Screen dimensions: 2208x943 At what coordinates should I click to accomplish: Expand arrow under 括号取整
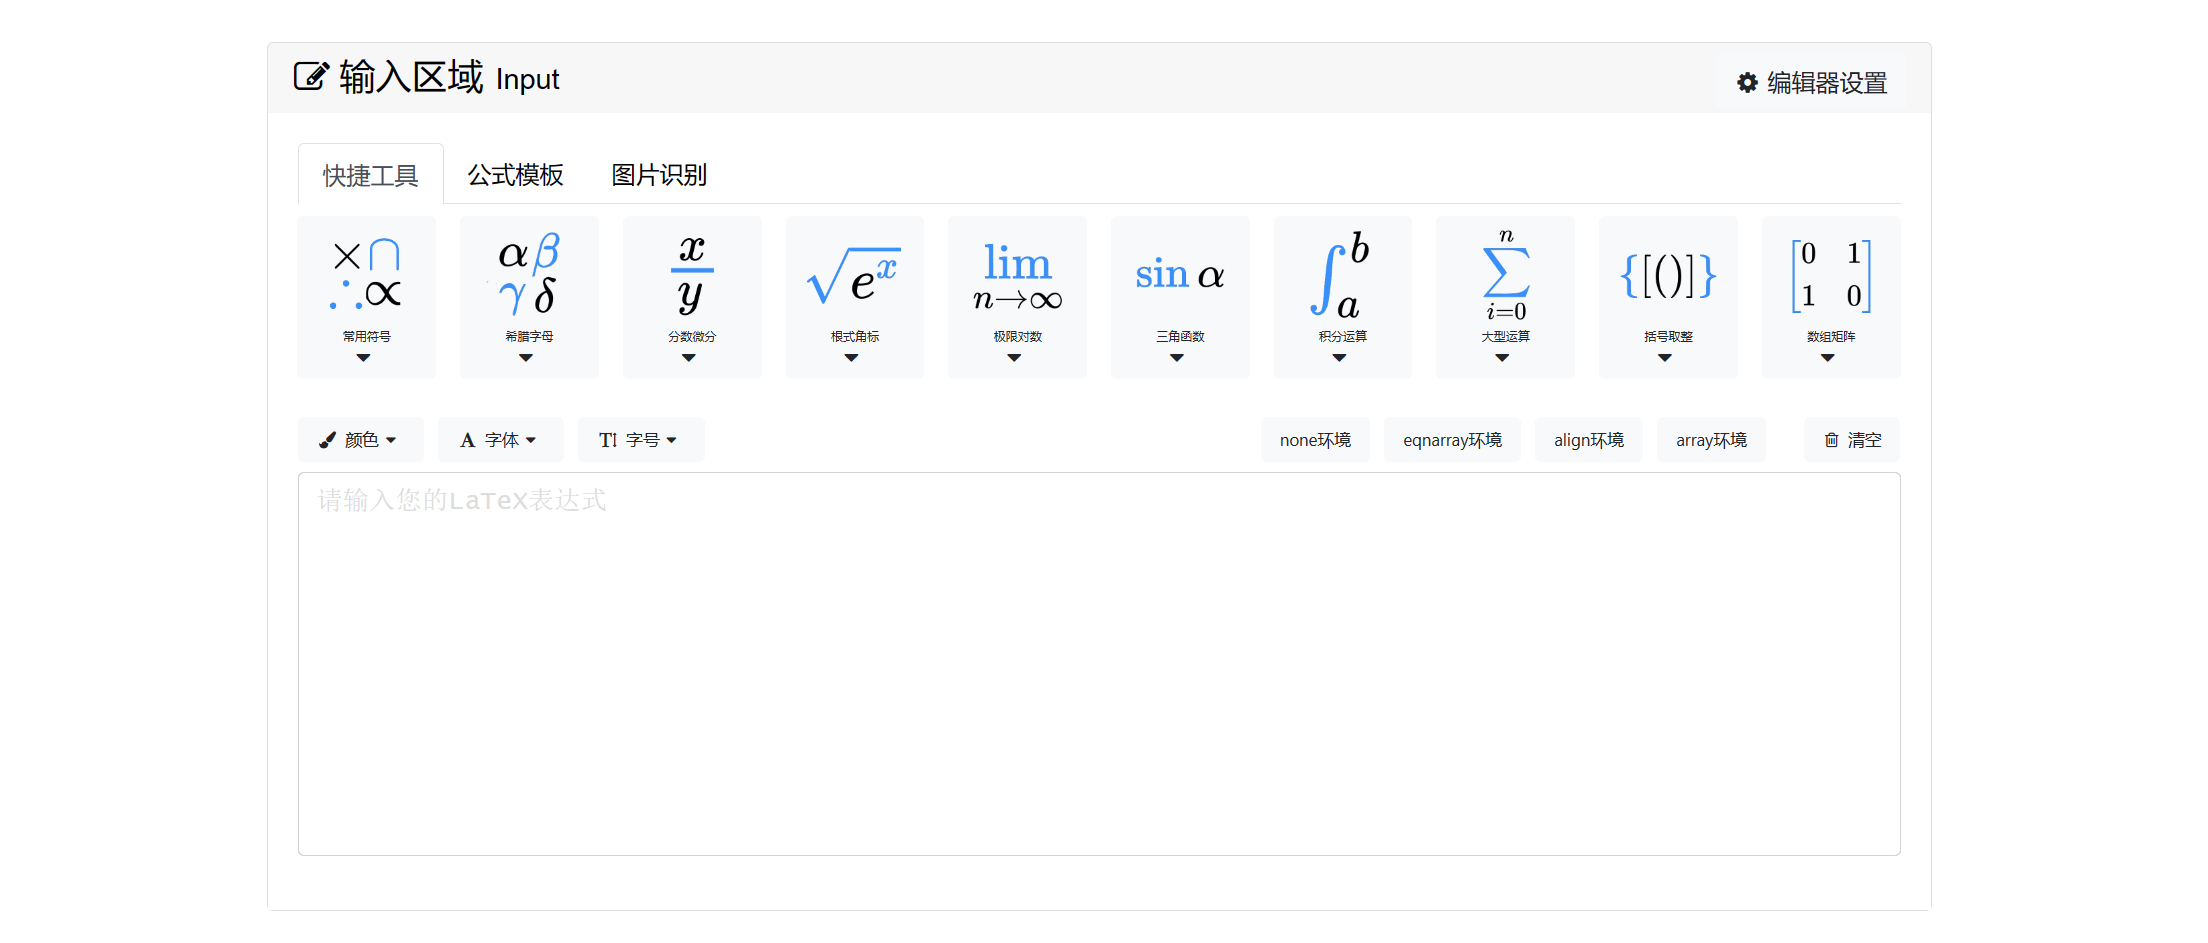1665,358
